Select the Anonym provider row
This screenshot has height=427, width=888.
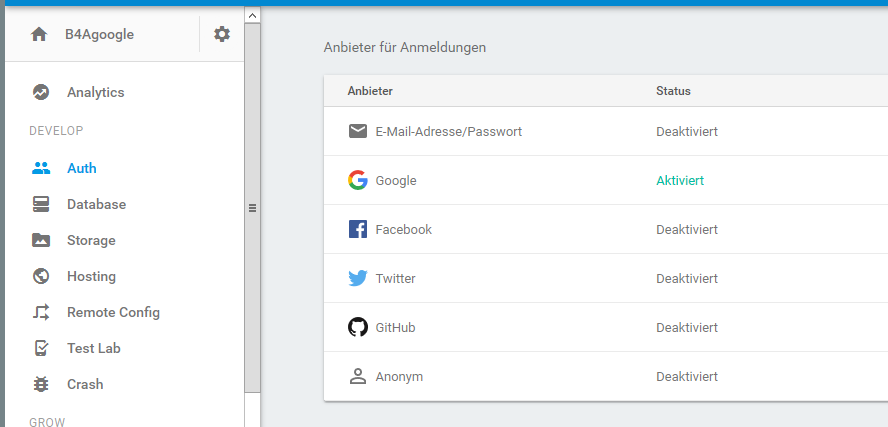tap(399, 377)
